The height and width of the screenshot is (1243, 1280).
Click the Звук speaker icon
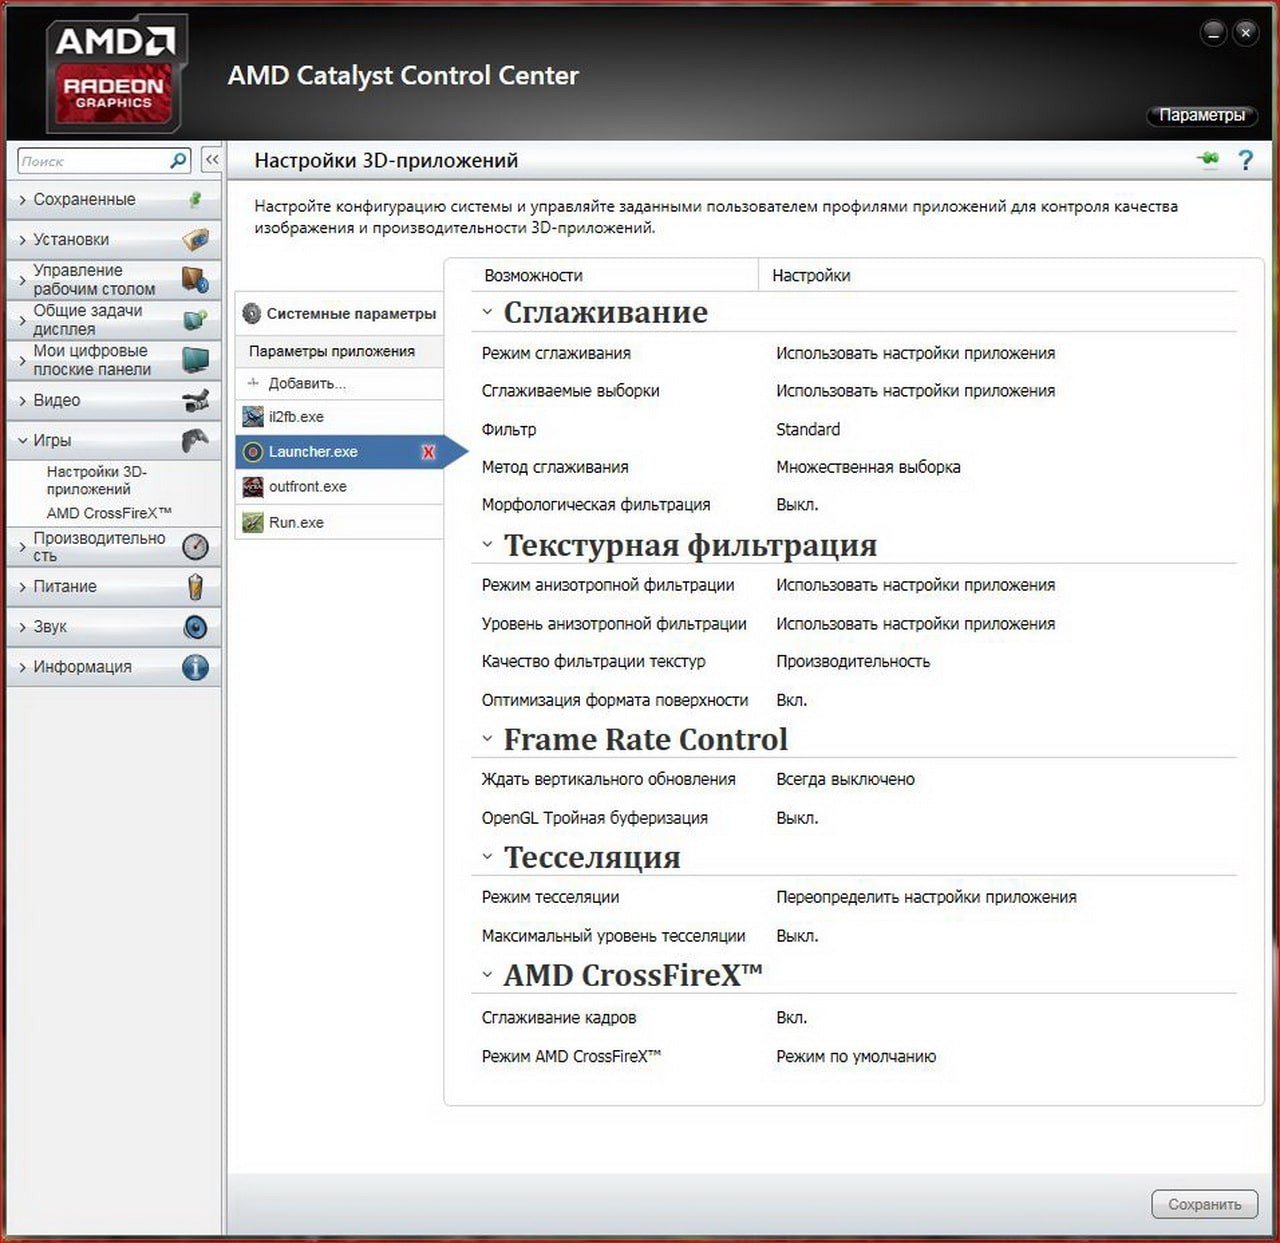coord(196,627)
